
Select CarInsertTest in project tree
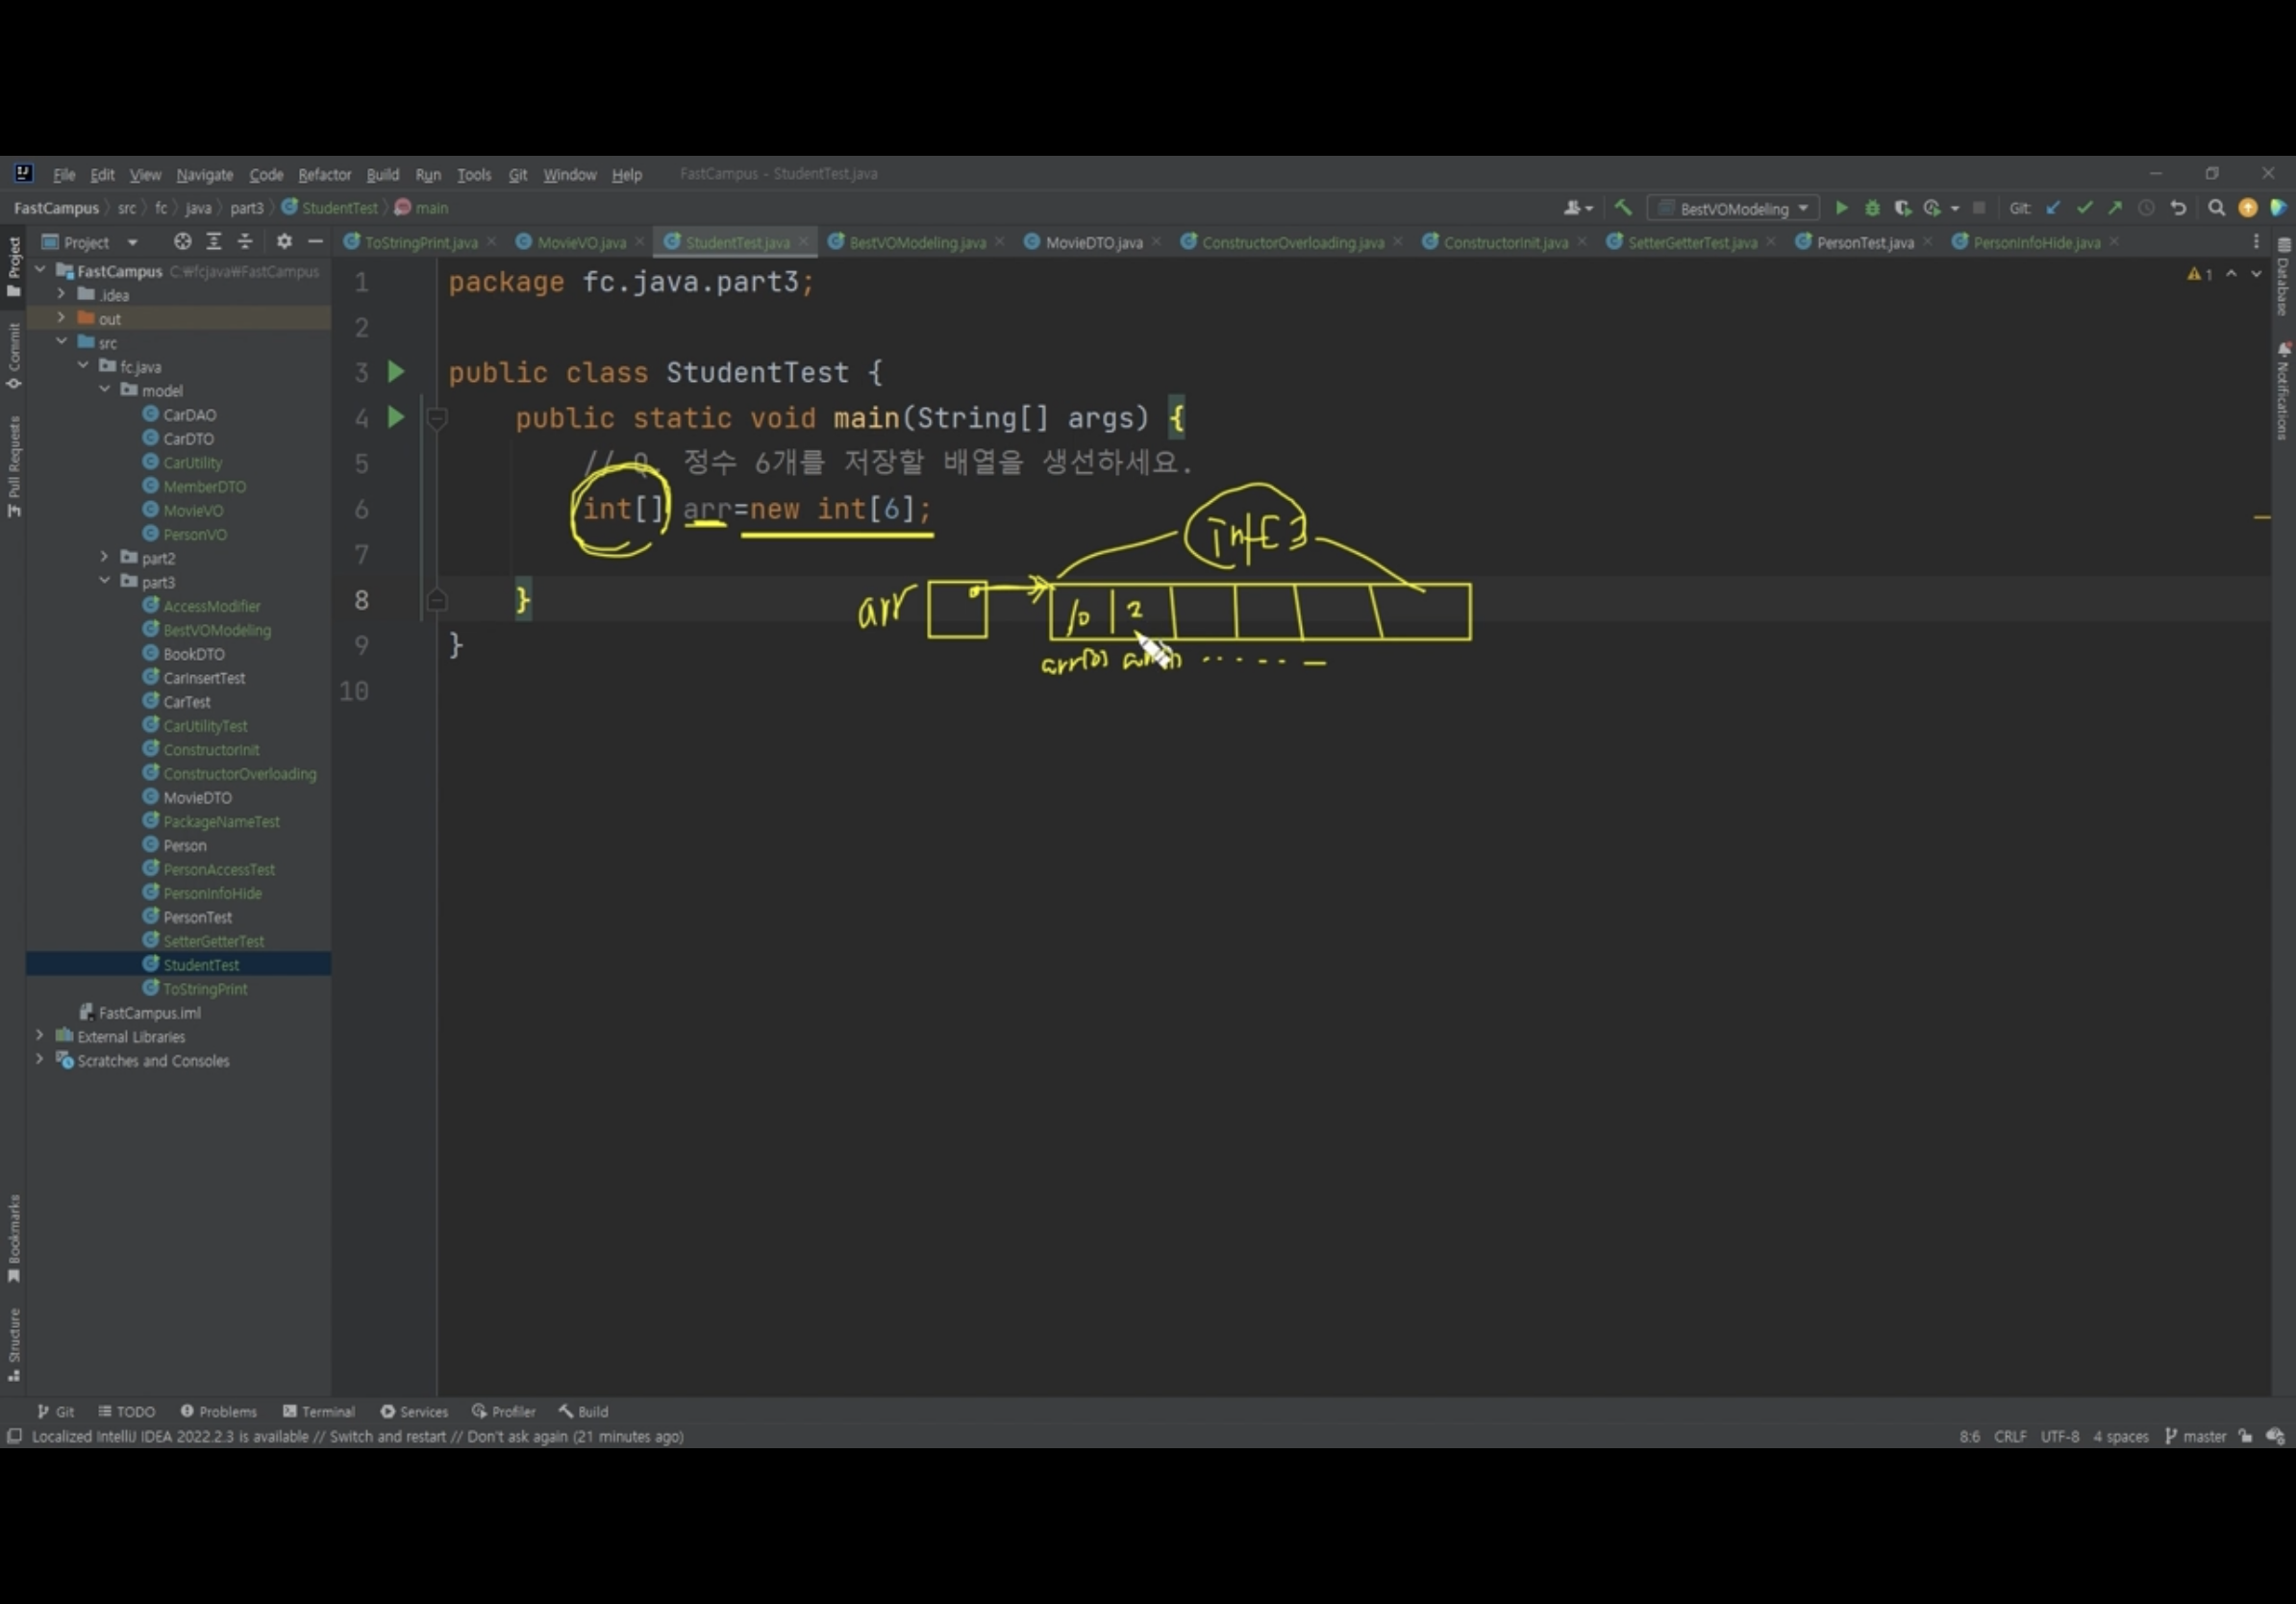(x=204, y=677)
